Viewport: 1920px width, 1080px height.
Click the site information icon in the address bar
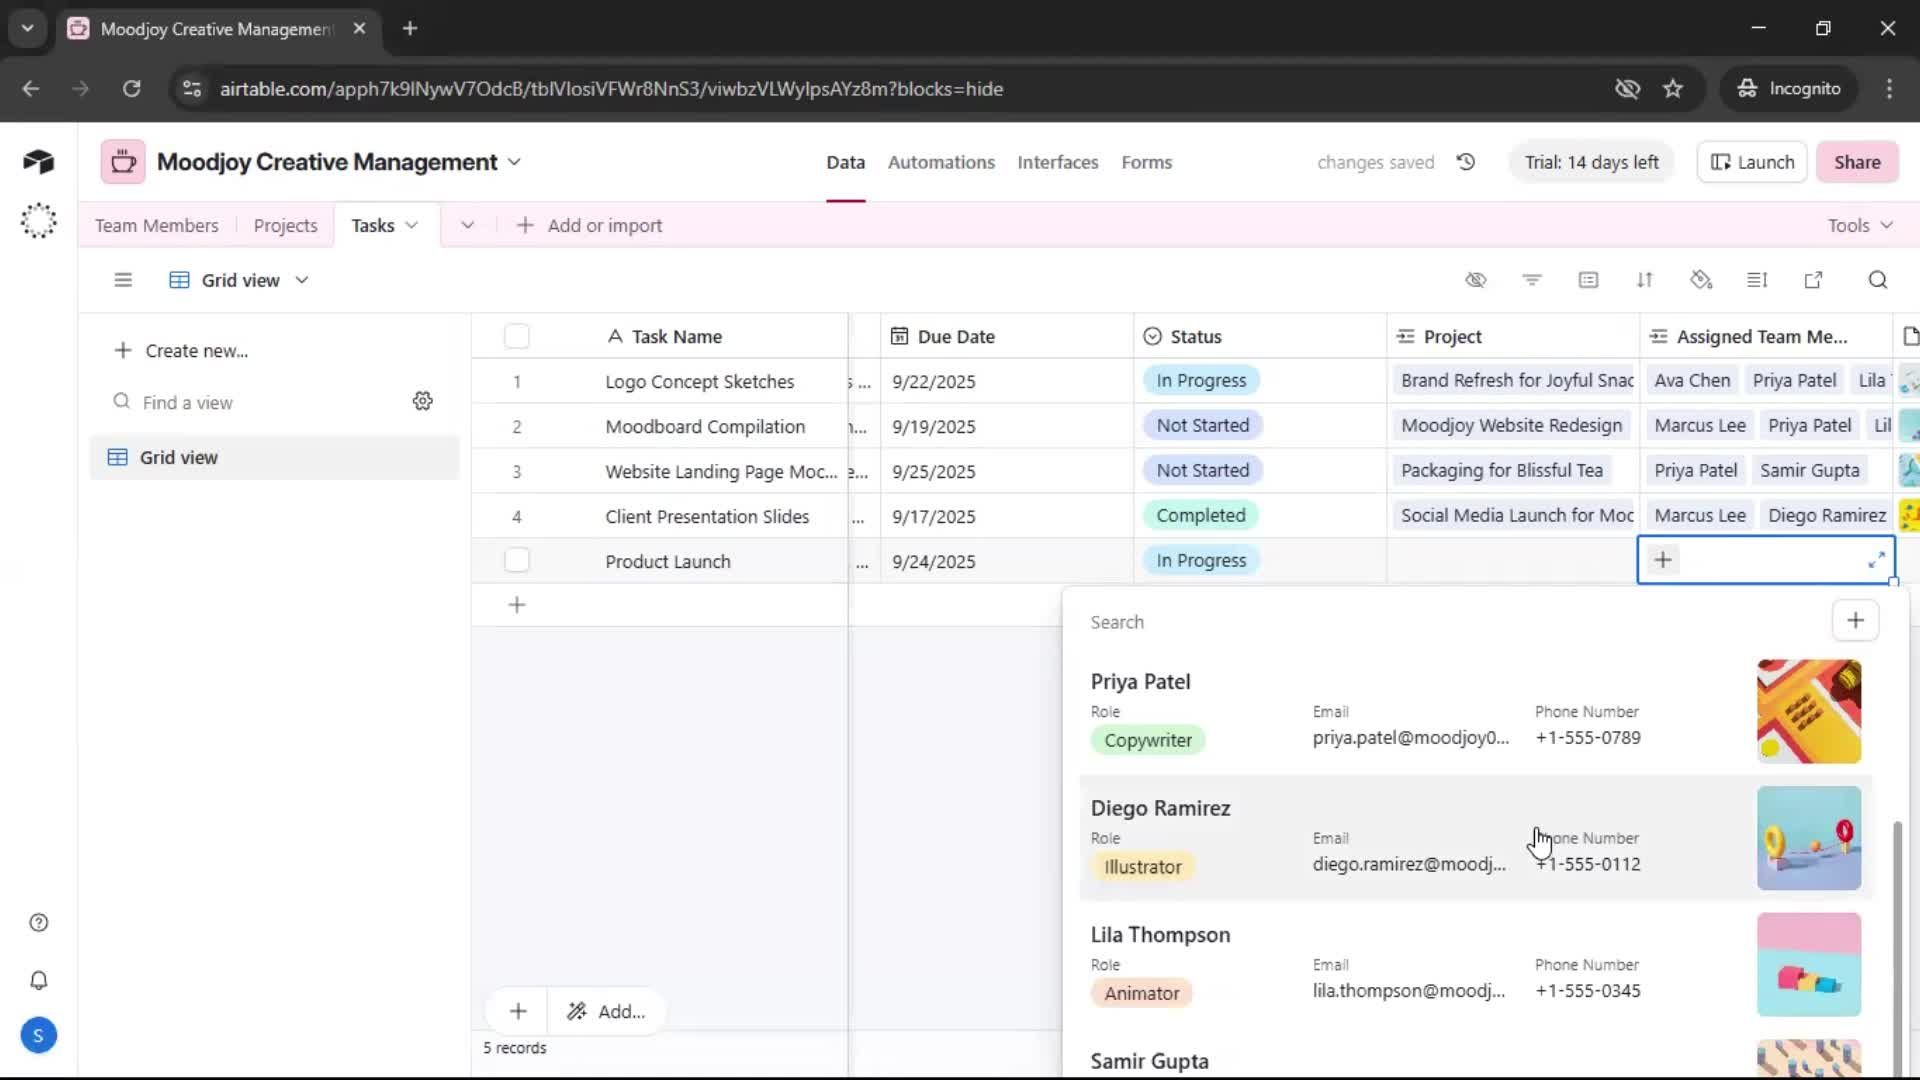(192, 89)
